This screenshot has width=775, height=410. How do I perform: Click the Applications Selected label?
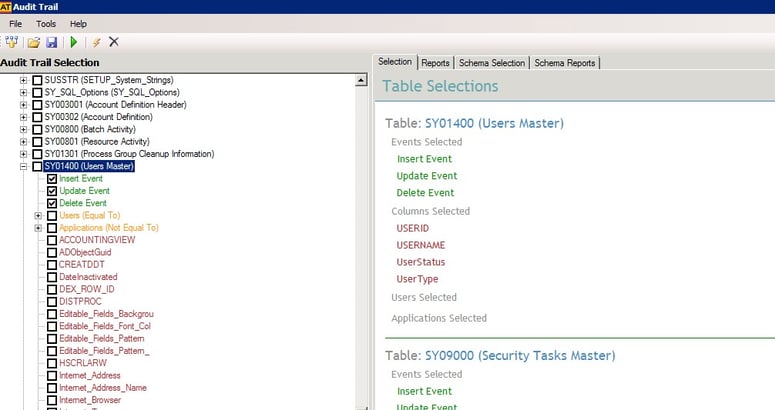(x=439, y=319)
